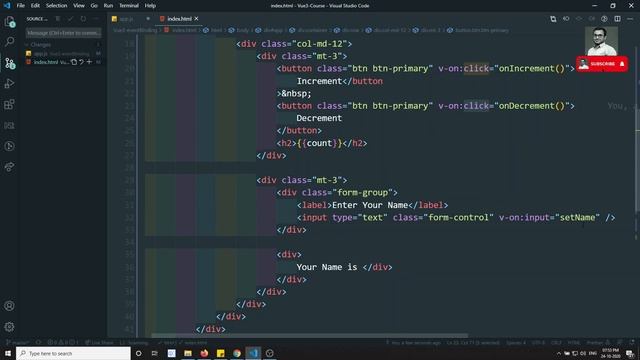
Task: Open the Manage gear icon in the activity bar
Action: [9, 327]
